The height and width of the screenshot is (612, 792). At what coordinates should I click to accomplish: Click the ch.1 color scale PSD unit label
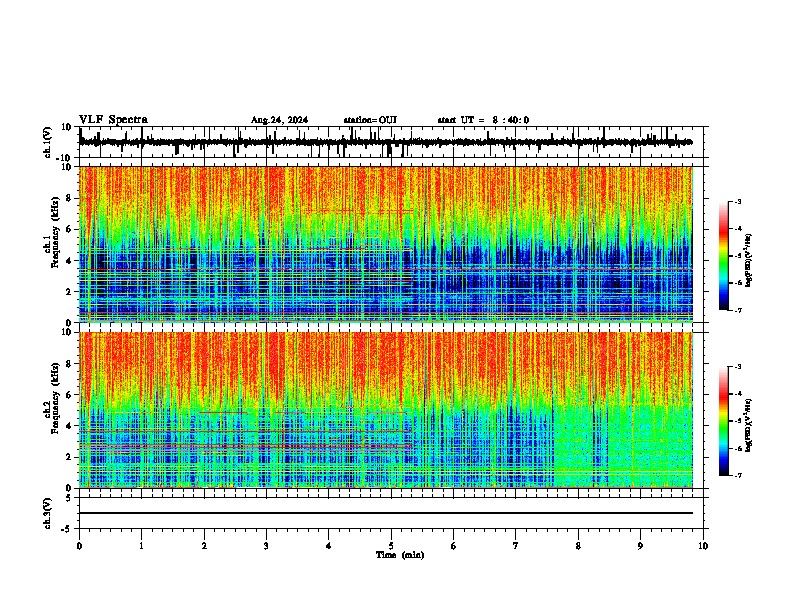(749, 260)
